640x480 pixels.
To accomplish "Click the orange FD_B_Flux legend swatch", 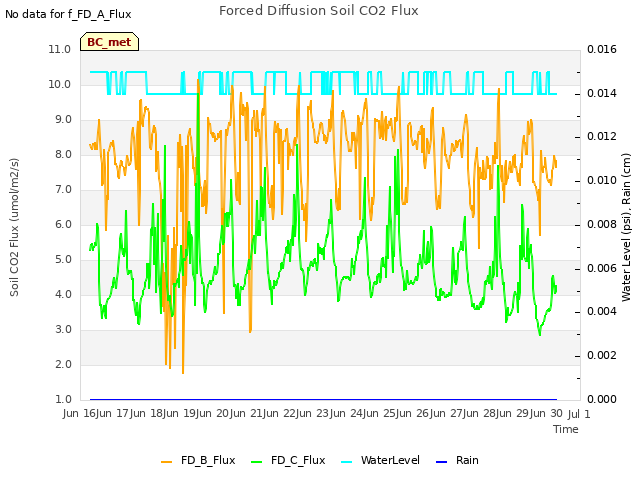I will point(167,462).
